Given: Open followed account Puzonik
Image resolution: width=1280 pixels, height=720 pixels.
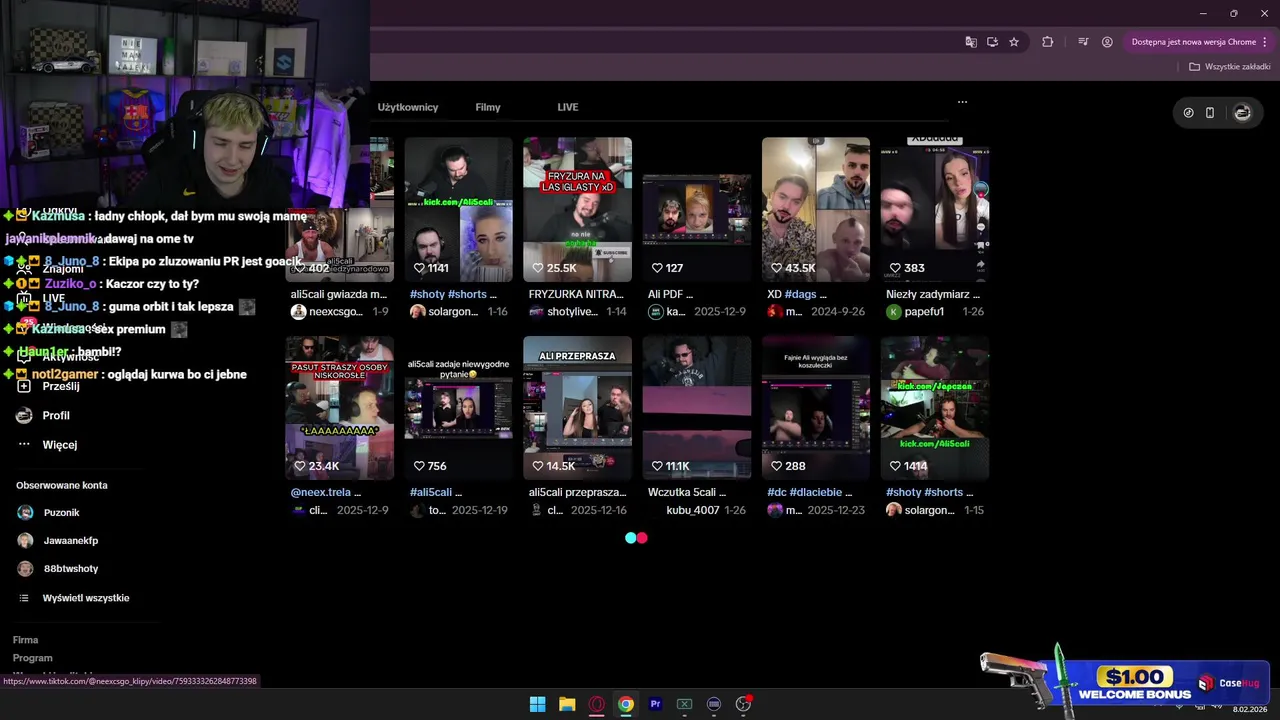Looking at the screenshot, I should point(61,512).
